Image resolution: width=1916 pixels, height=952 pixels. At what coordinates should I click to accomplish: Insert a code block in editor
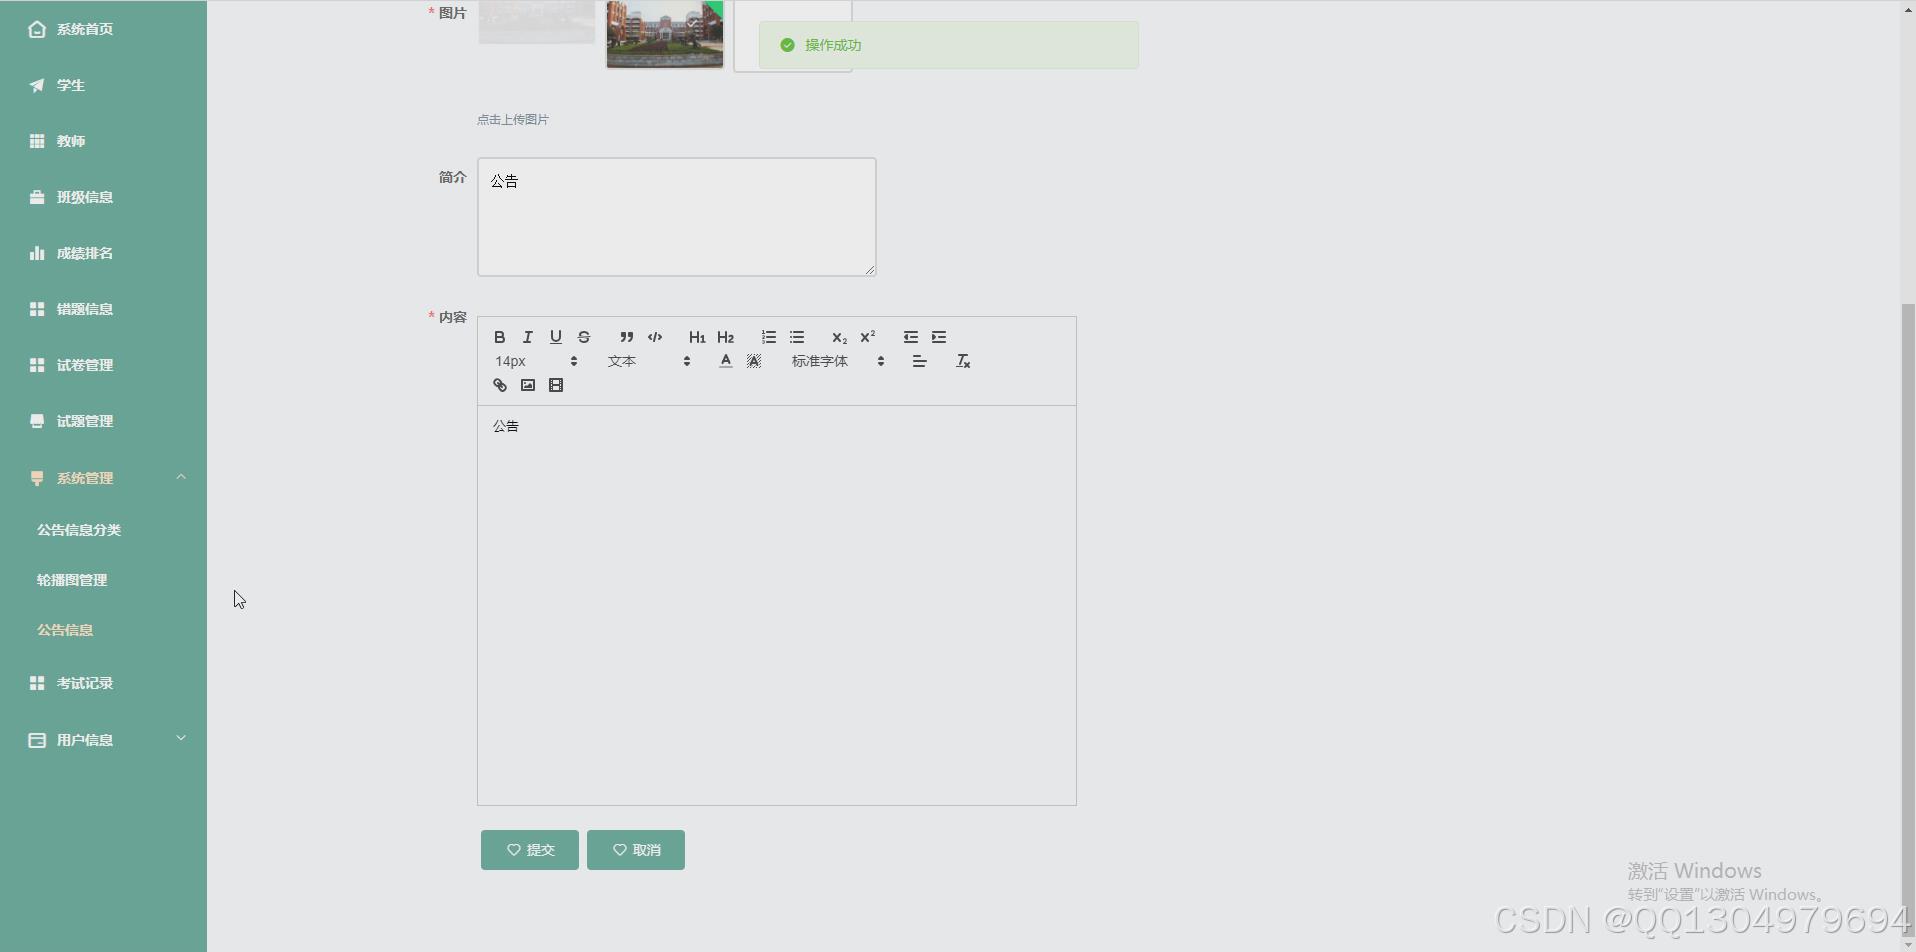point(655,337)
